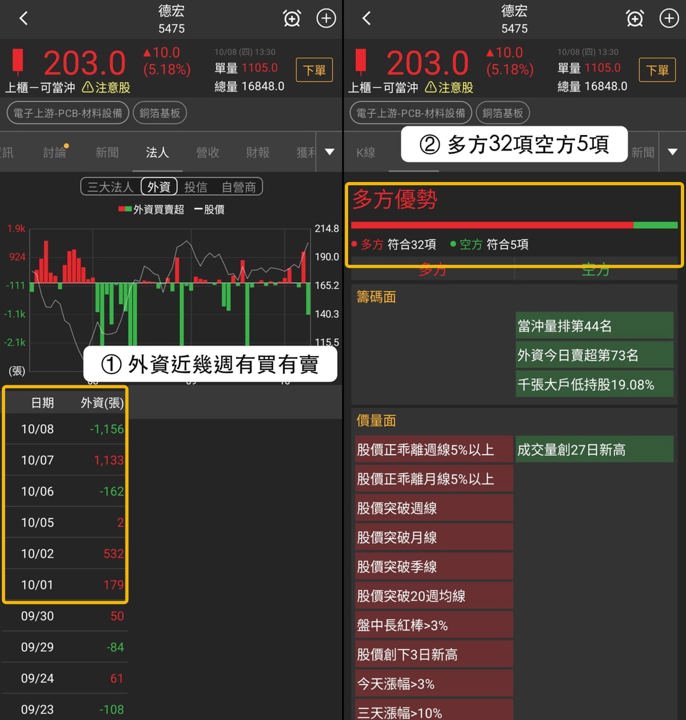Tap 外資(張) column header
The image size is (686, 720).
click(x=102, y=403)
